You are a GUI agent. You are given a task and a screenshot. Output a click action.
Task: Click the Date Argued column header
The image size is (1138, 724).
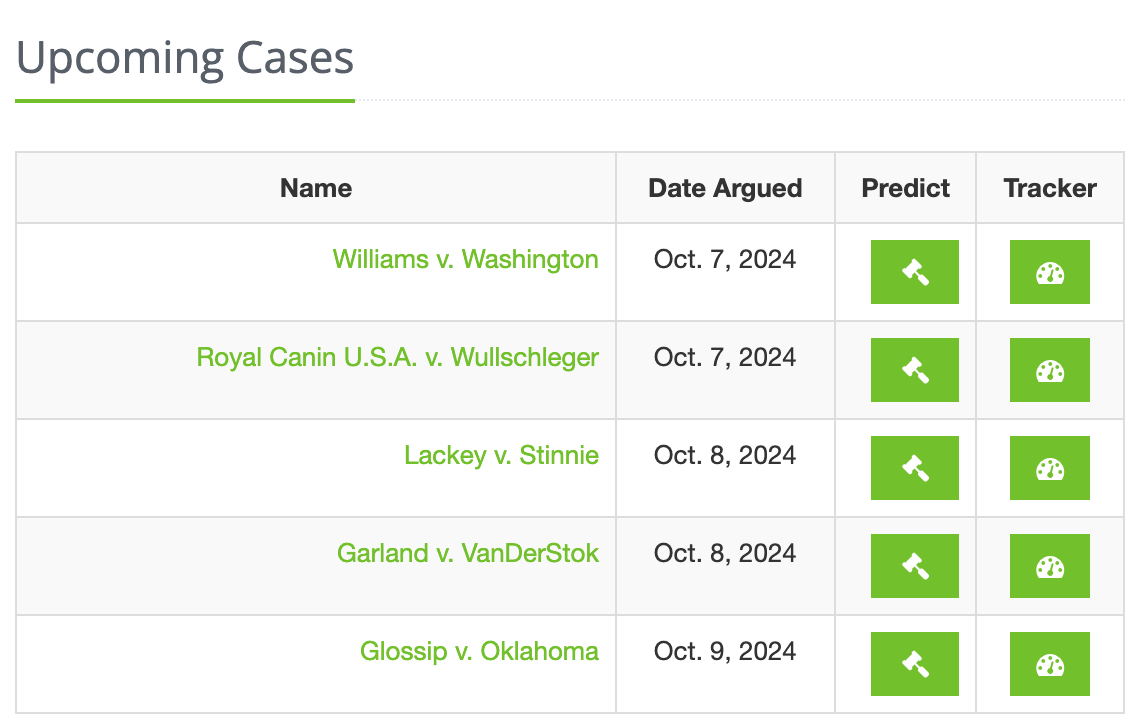point(725,188)
